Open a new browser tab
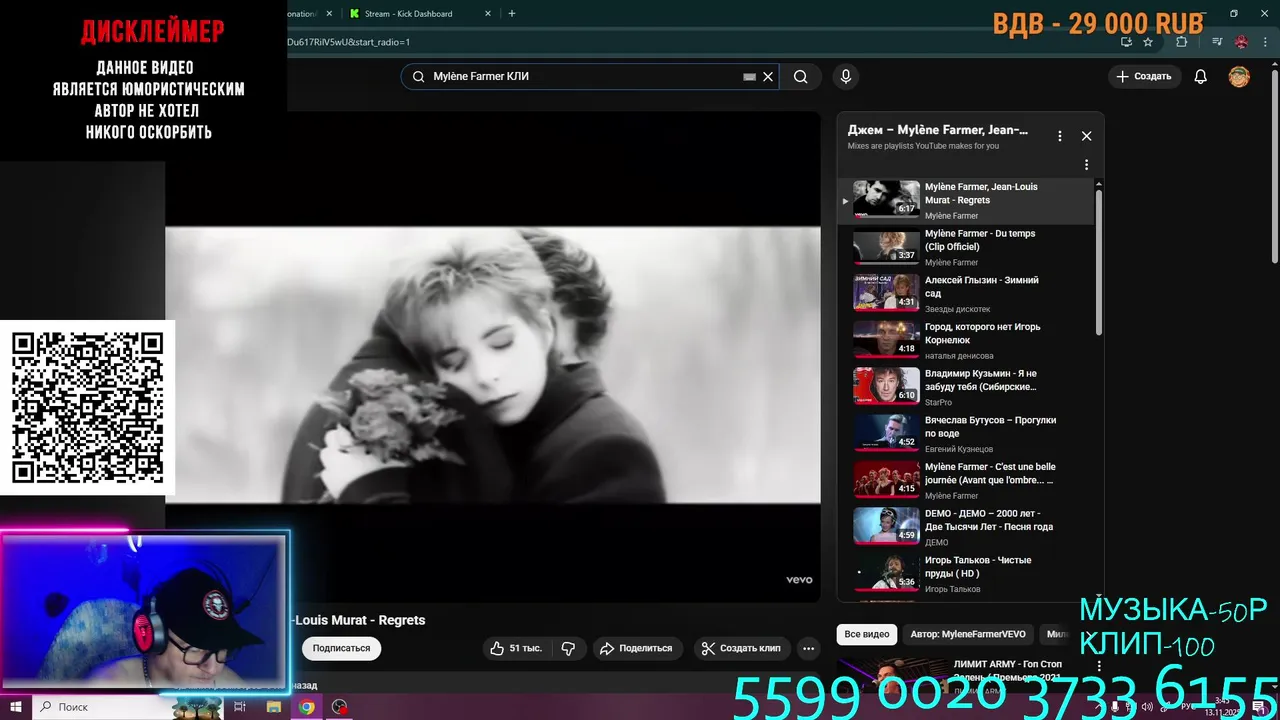The width and height of the screenshot is (1280, 720). pos(512,14)
